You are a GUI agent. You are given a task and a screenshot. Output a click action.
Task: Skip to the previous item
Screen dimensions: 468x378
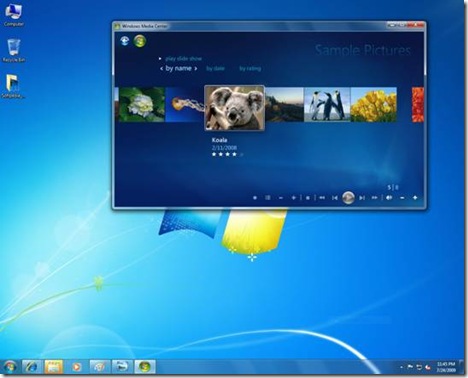point(335,198)
